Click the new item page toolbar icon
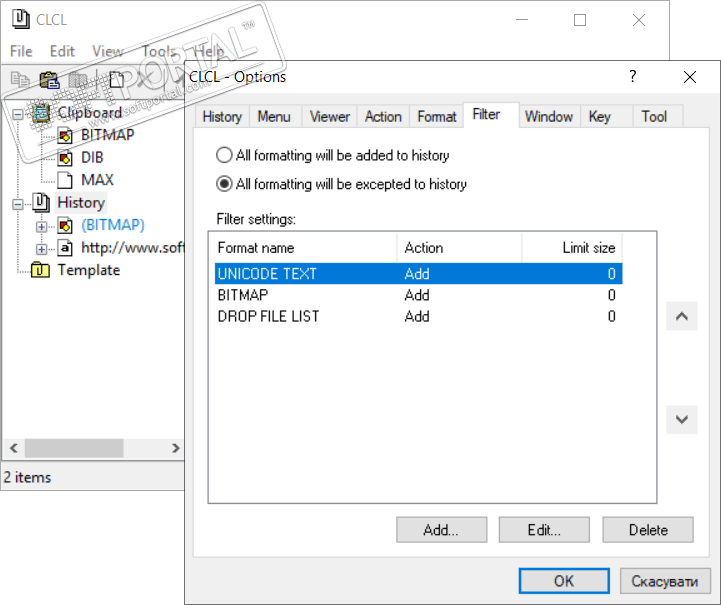The height and width of the screenshot is (605, 721). (x=117, y=80)
